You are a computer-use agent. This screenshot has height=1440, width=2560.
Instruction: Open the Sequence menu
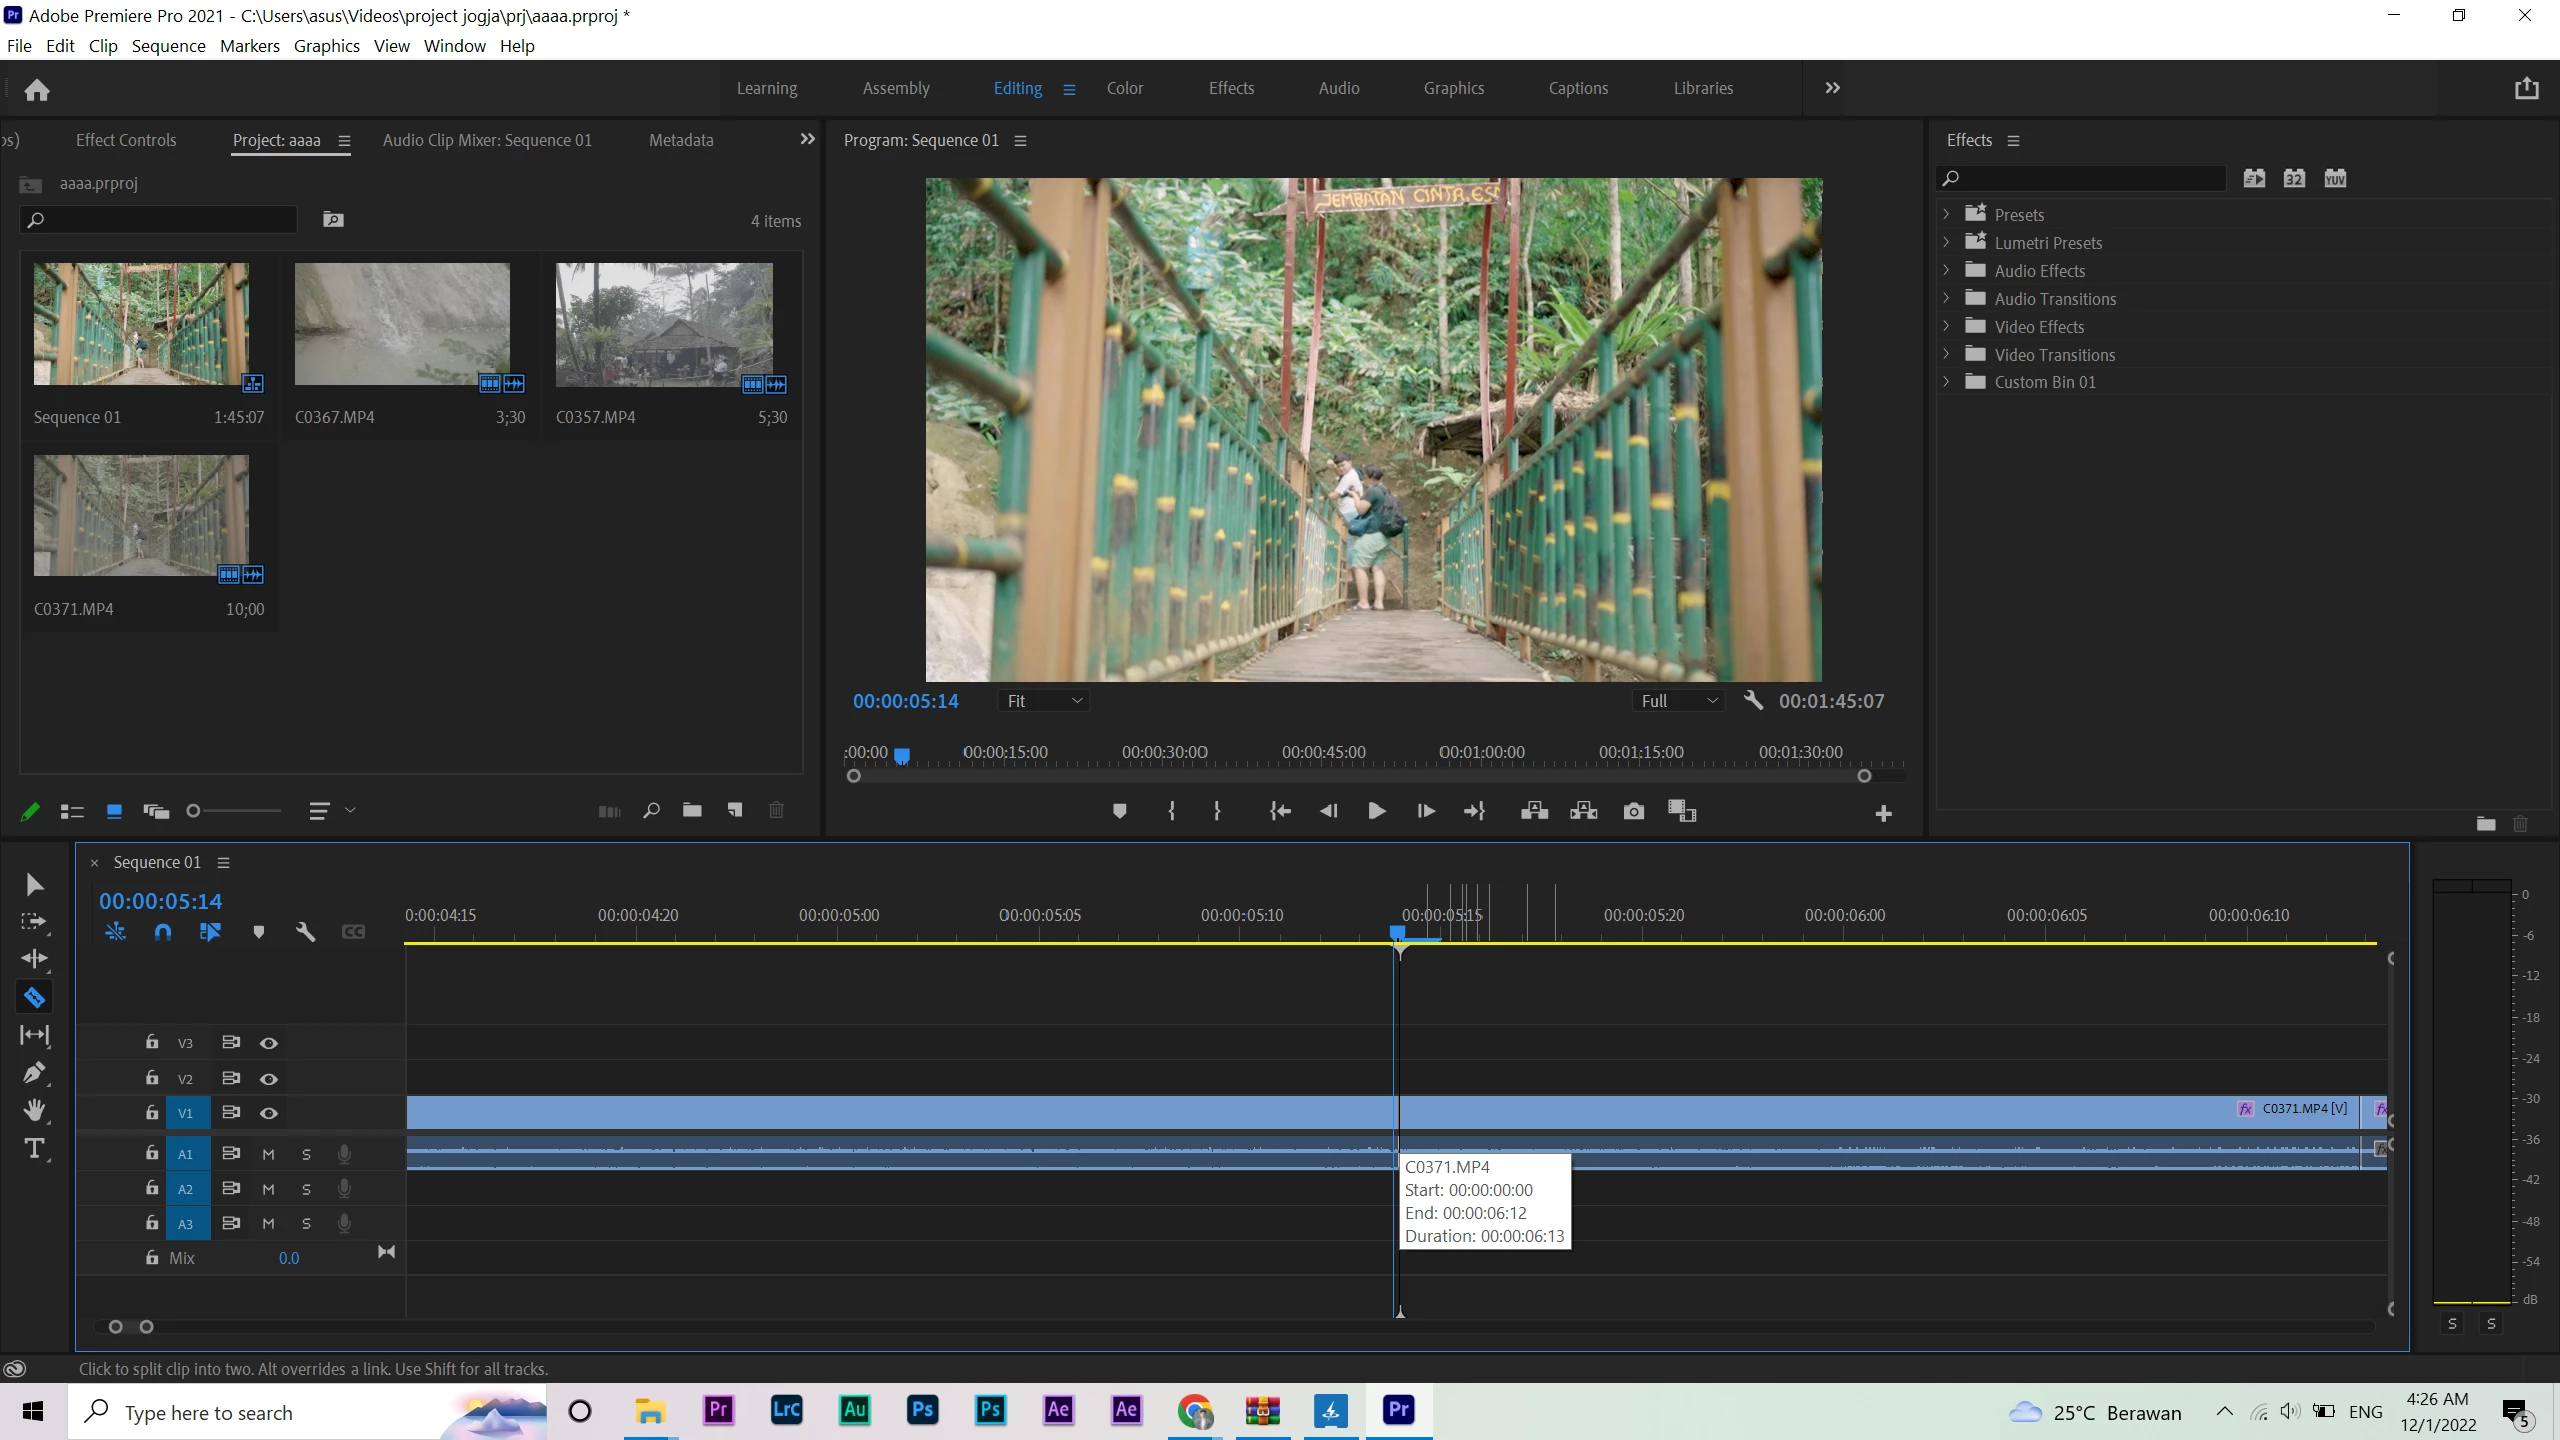(168, 46)
